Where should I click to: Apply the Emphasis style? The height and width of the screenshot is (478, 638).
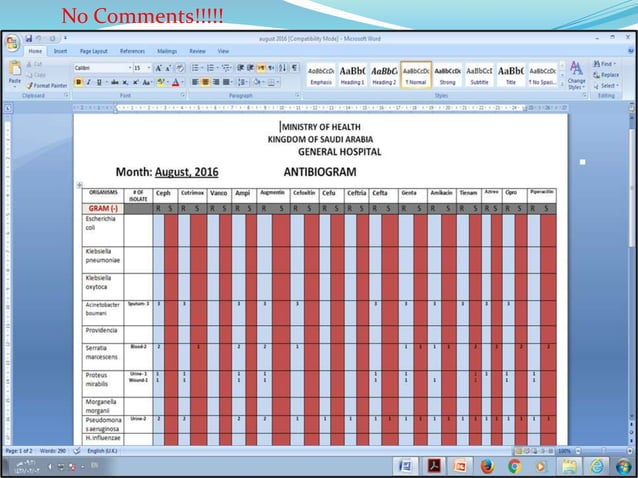pyautogui.click(x=321, y=75)
